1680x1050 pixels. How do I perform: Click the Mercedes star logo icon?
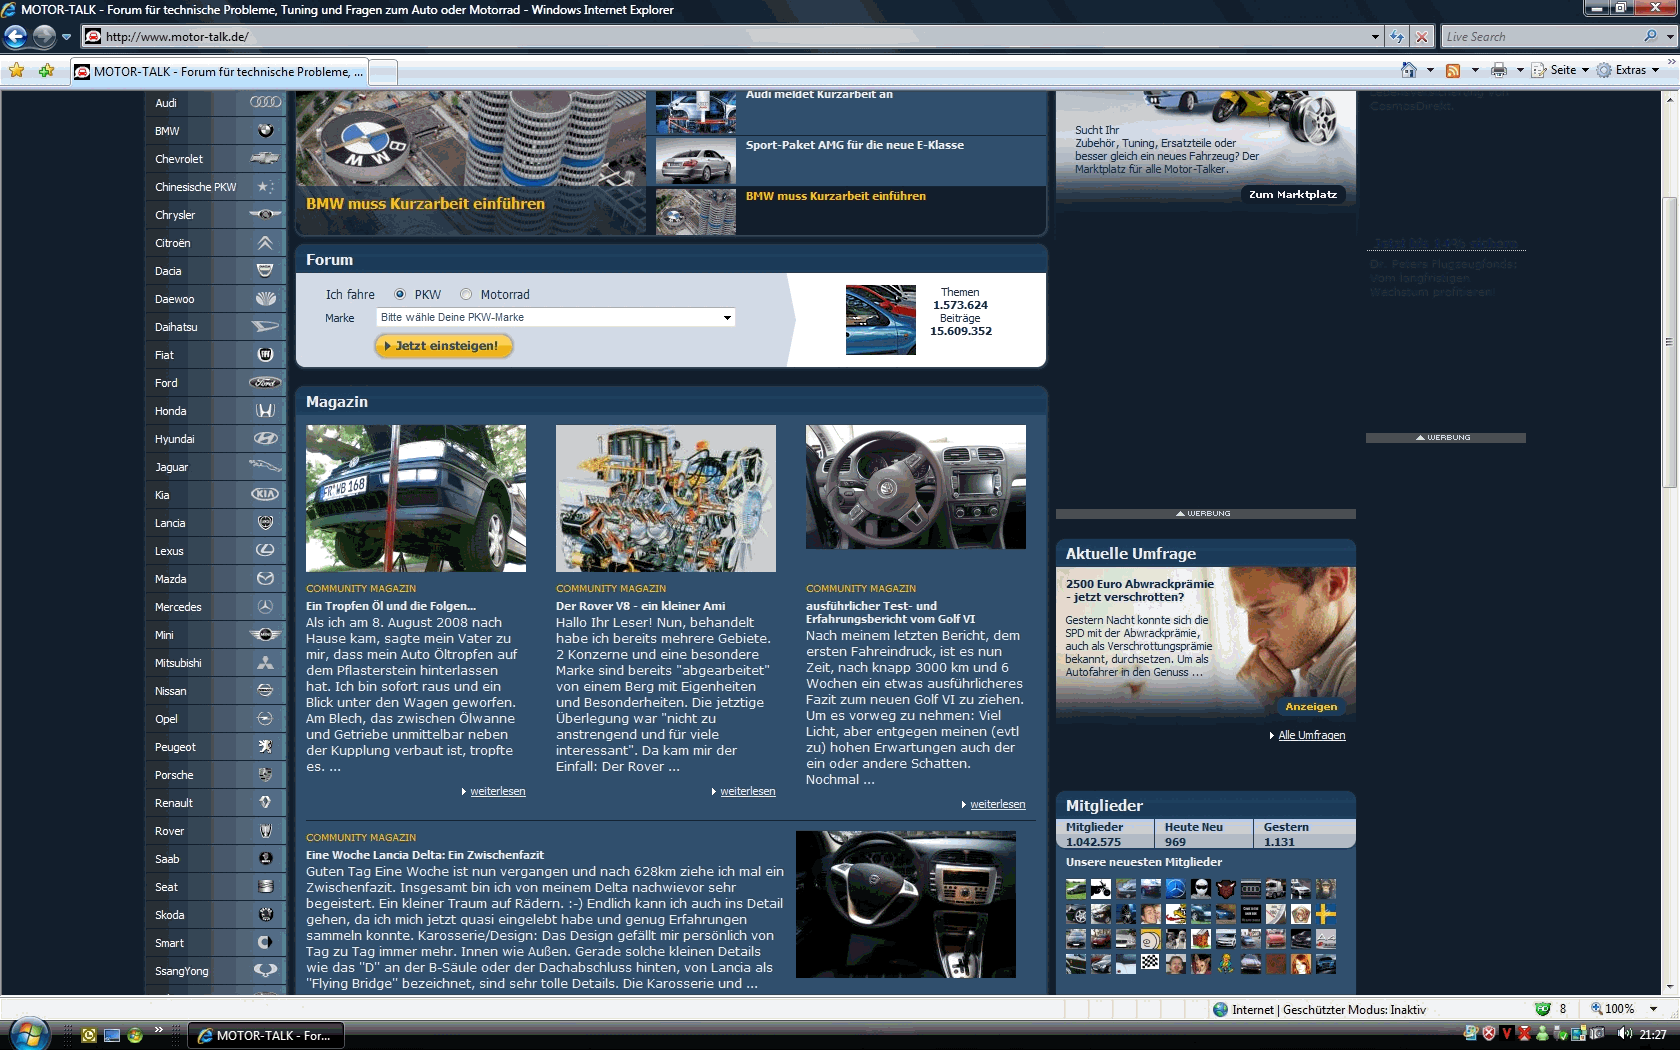[x=265, y=606]
